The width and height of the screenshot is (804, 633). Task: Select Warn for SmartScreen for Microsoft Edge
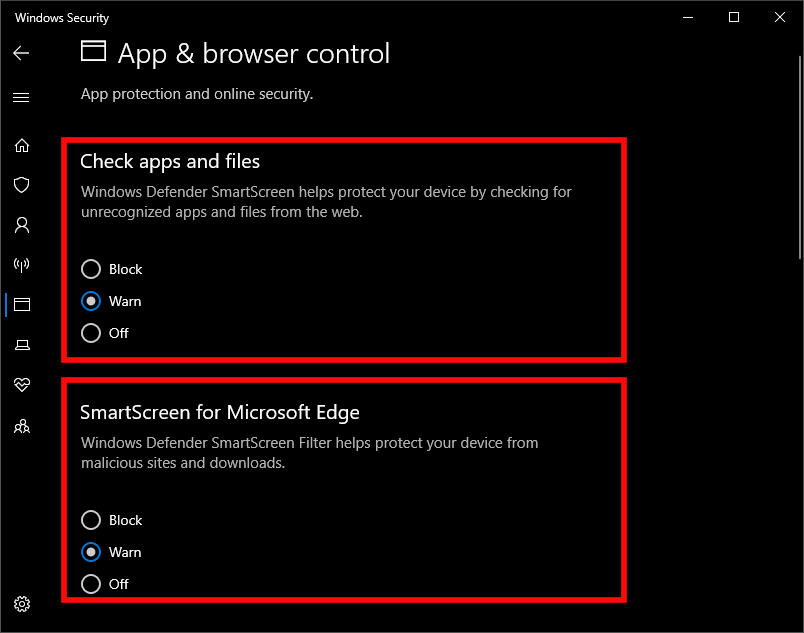click(91, 552)
